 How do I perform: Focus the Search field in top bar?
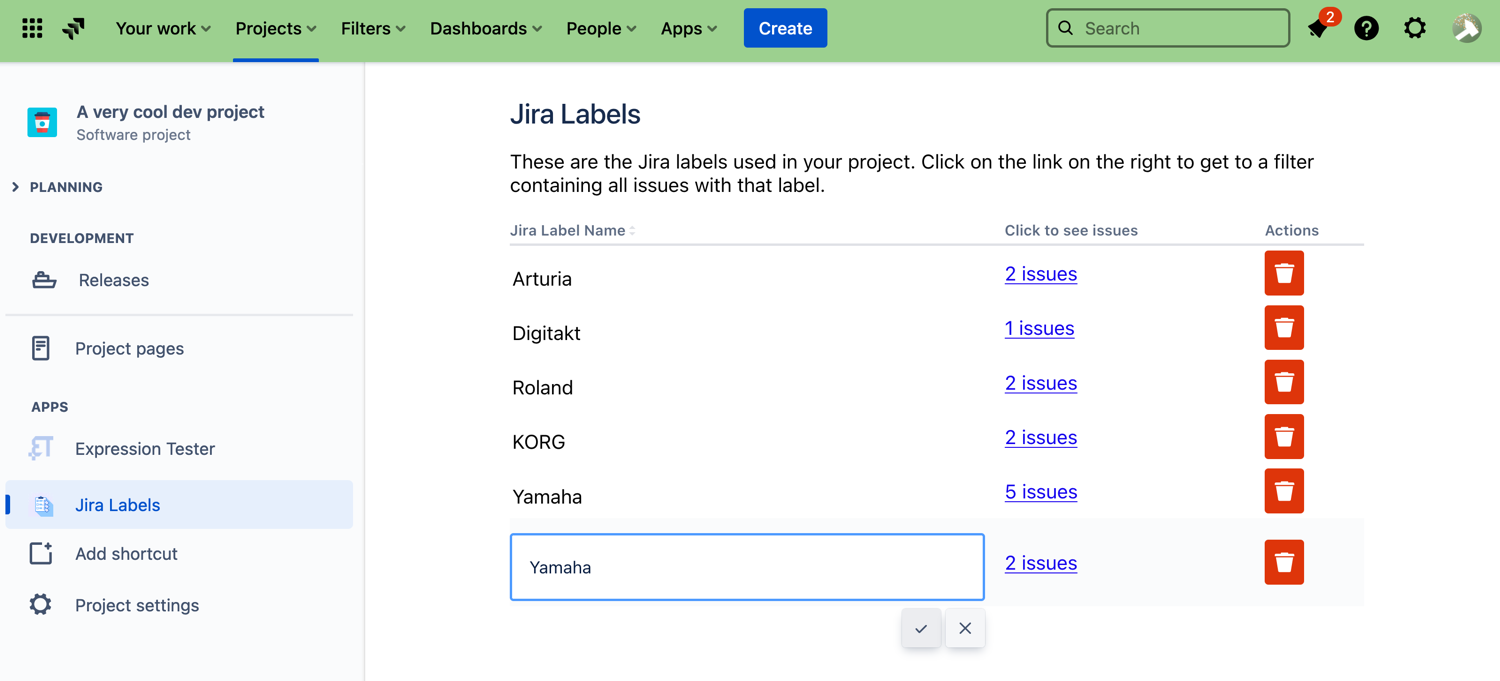click(x=1168, y=28)
